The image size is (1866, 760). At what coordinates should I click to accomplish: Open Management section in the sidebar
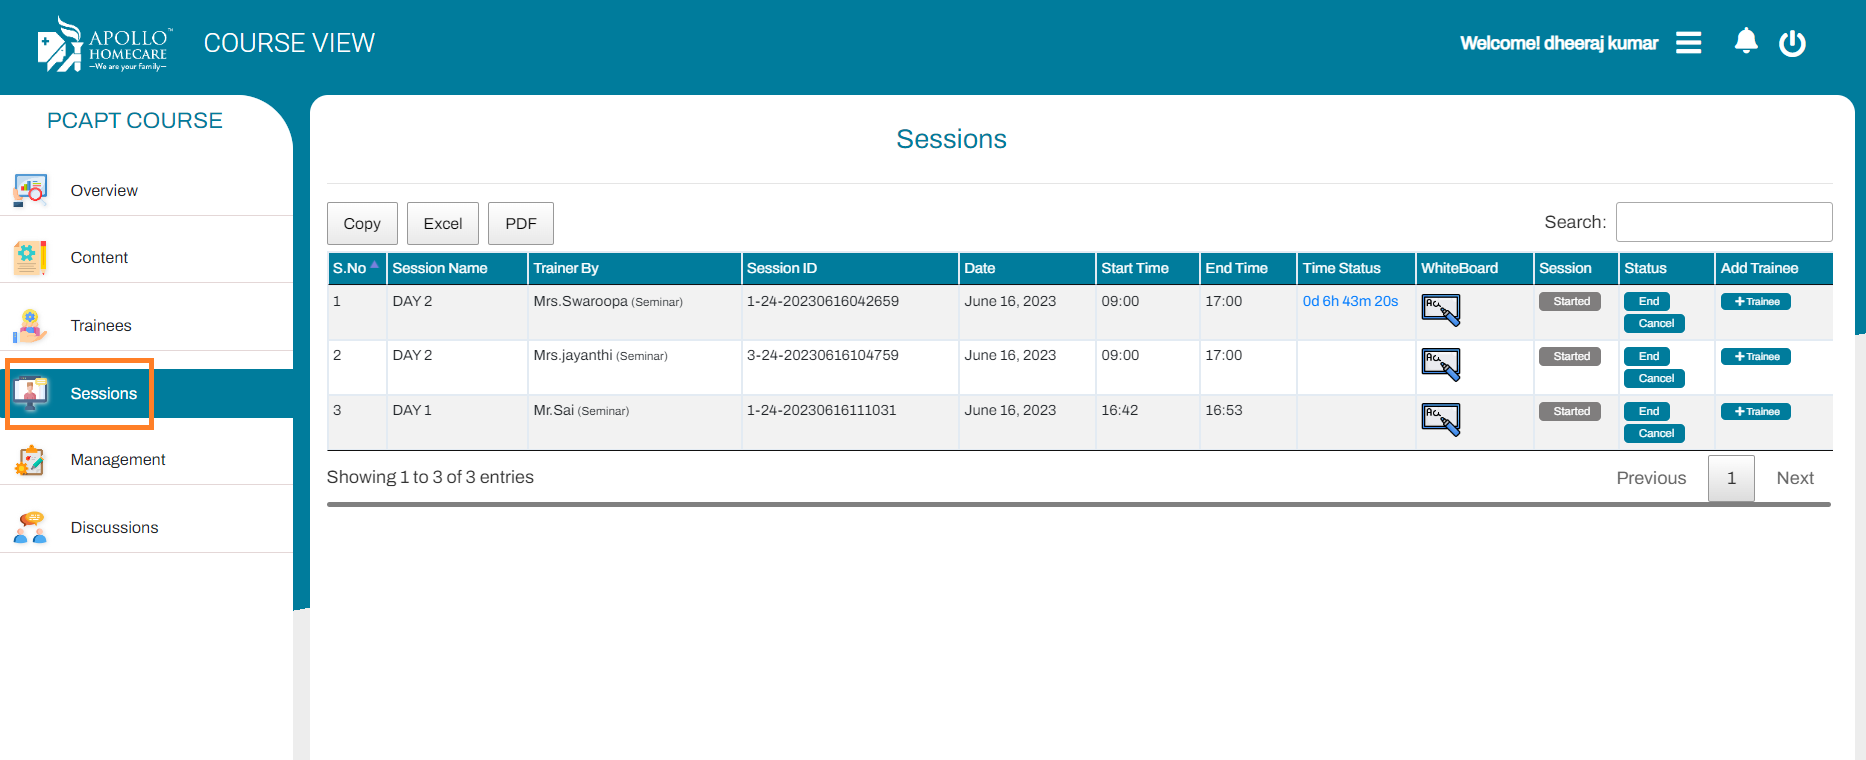[x=117, y=460]
